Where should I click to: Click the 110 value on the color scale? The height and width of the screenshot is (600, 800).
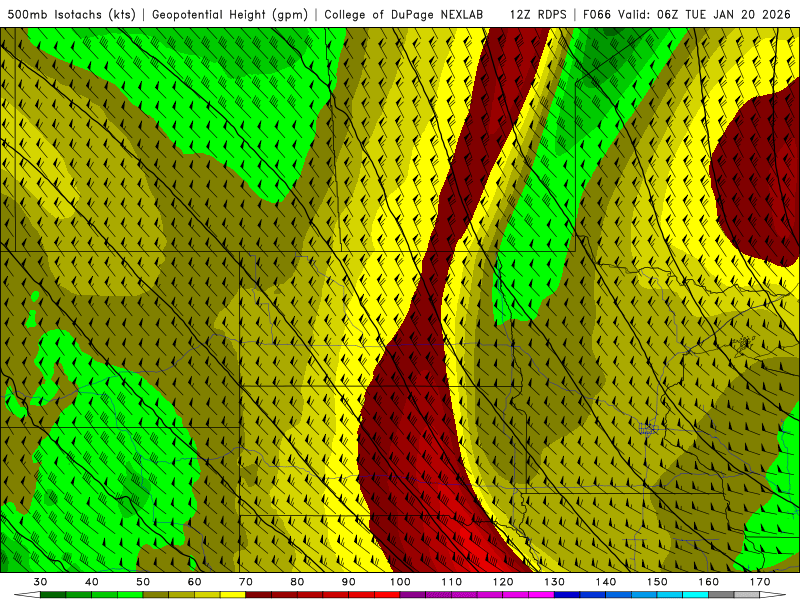pyautogui.click(x=452, y=582)
